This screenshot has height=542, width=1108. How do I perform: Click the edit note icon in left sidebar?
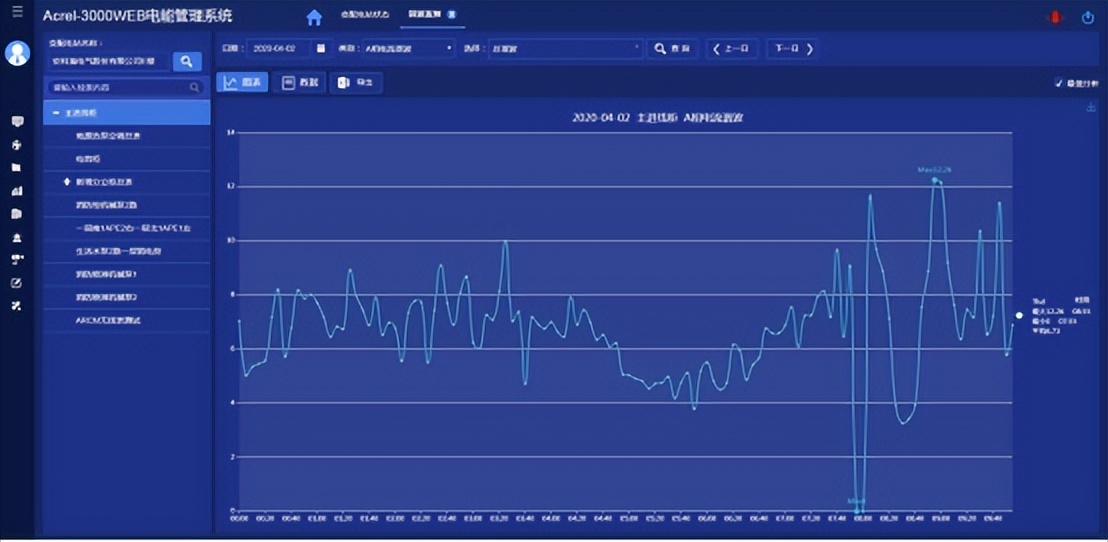tap(17, 283)
